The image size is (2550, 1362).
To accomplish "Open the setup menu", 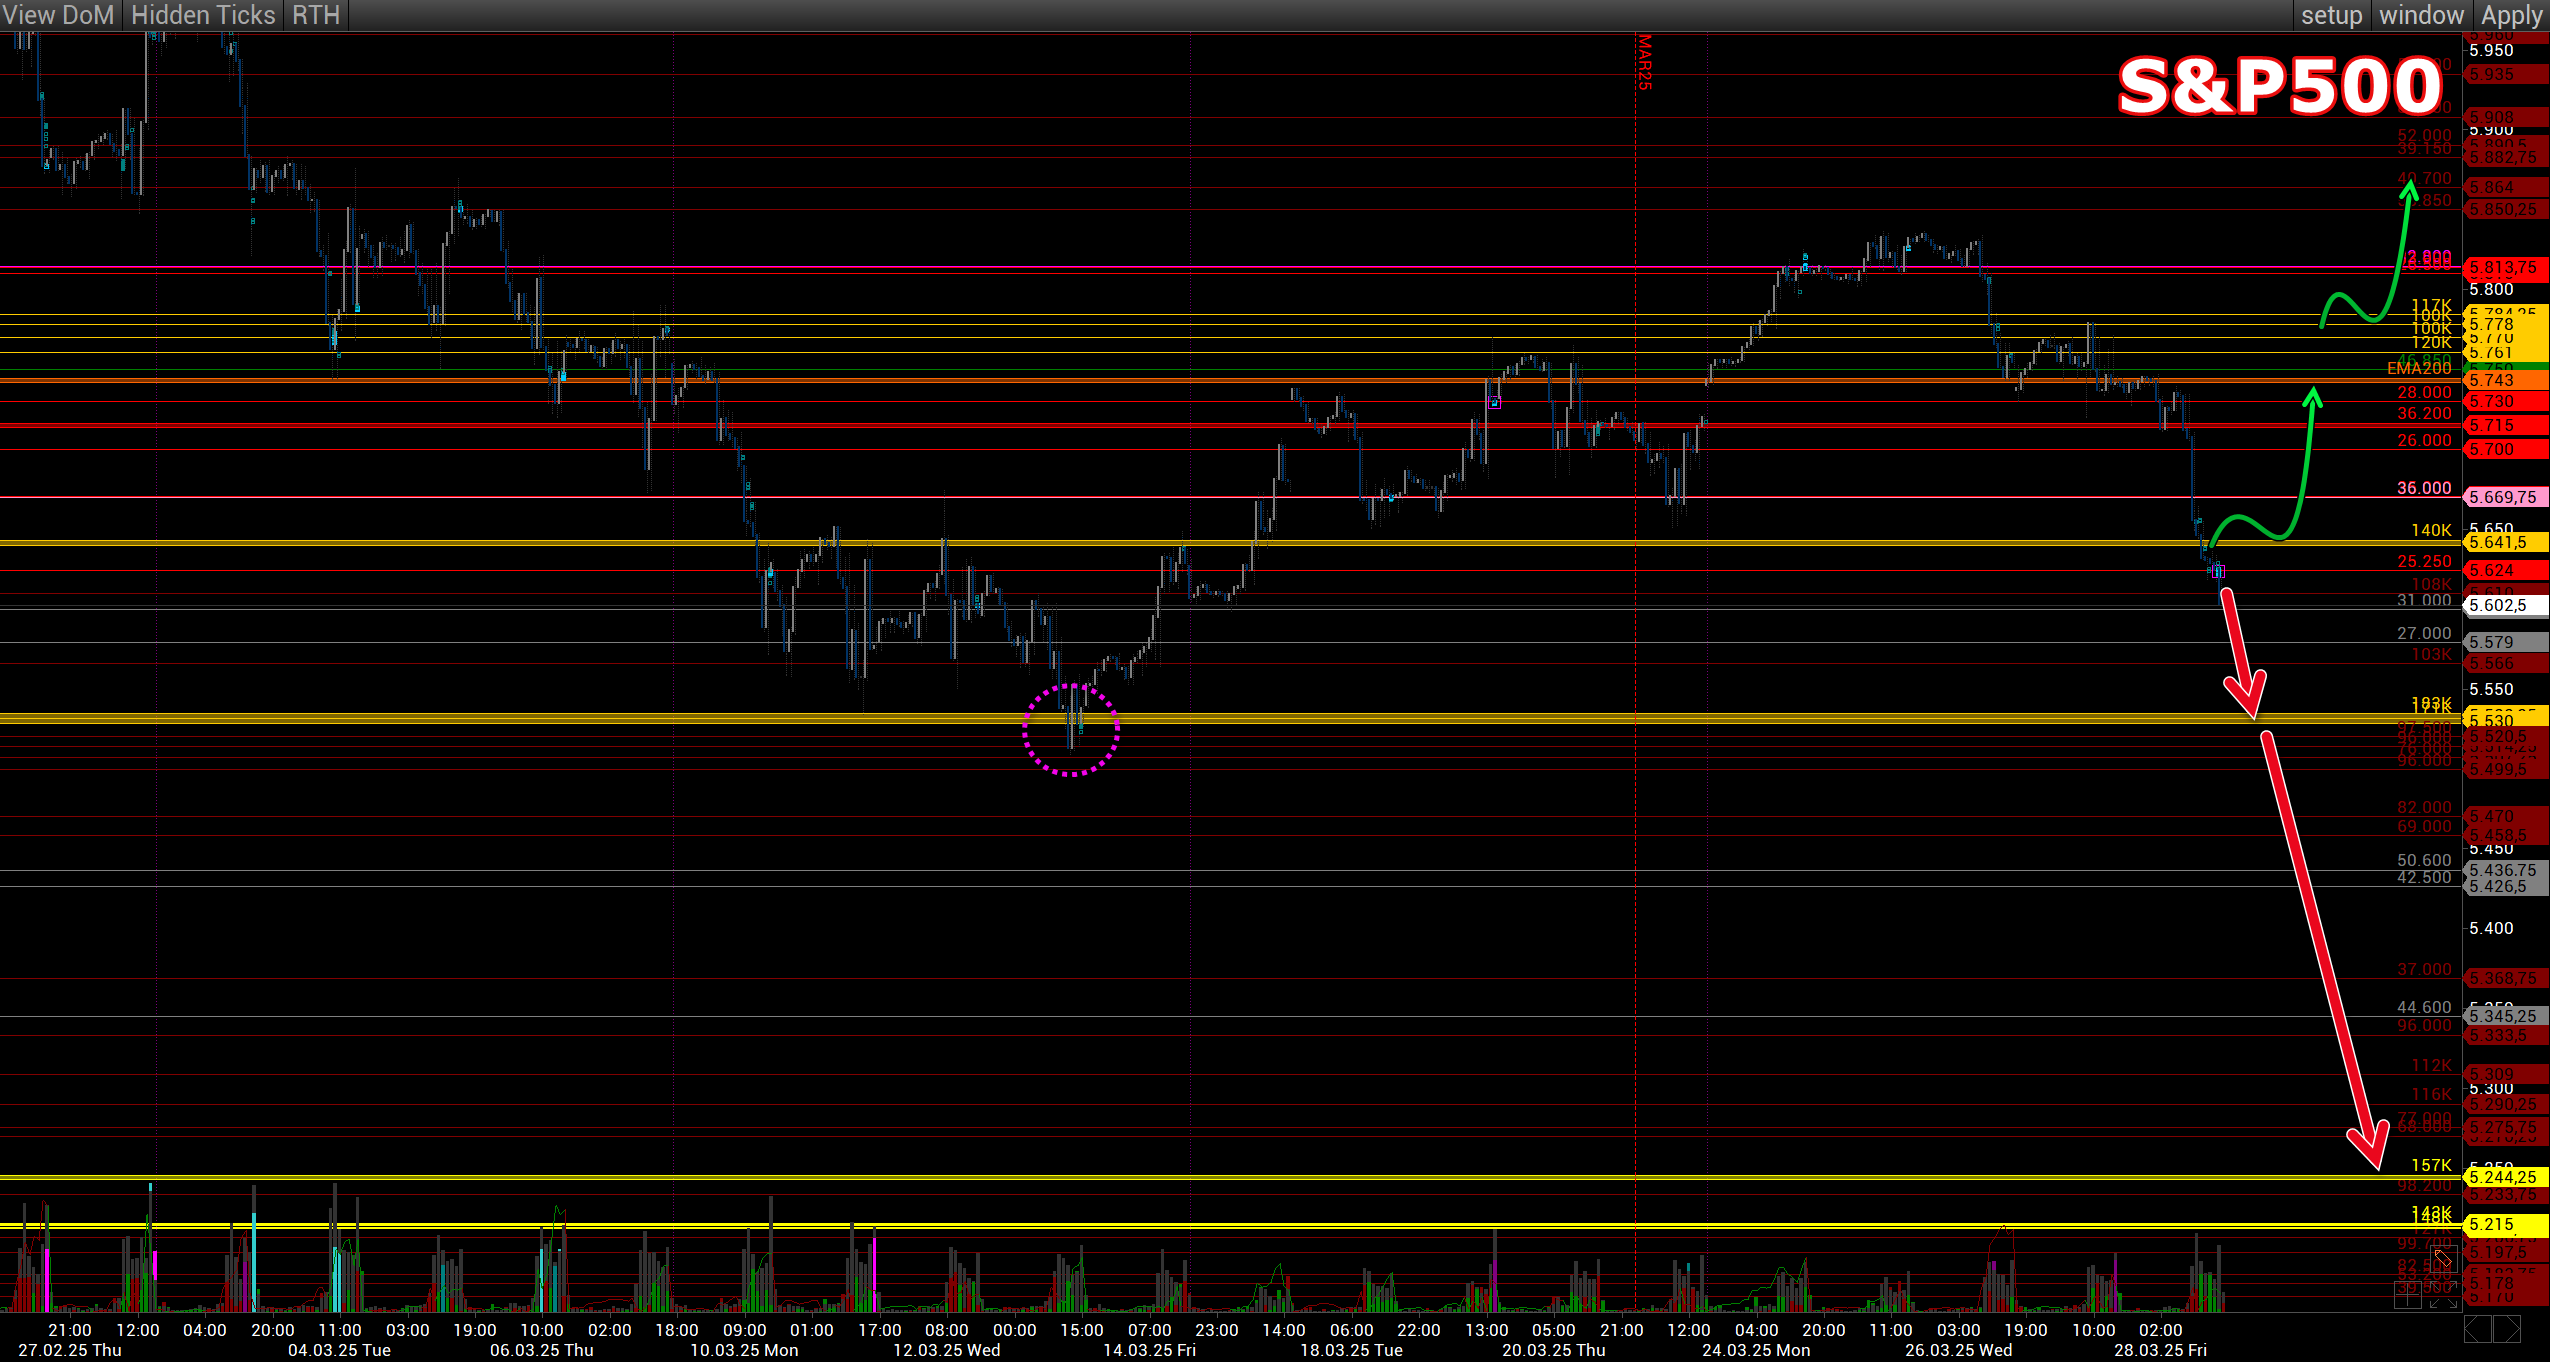I will pos(2331,15).
